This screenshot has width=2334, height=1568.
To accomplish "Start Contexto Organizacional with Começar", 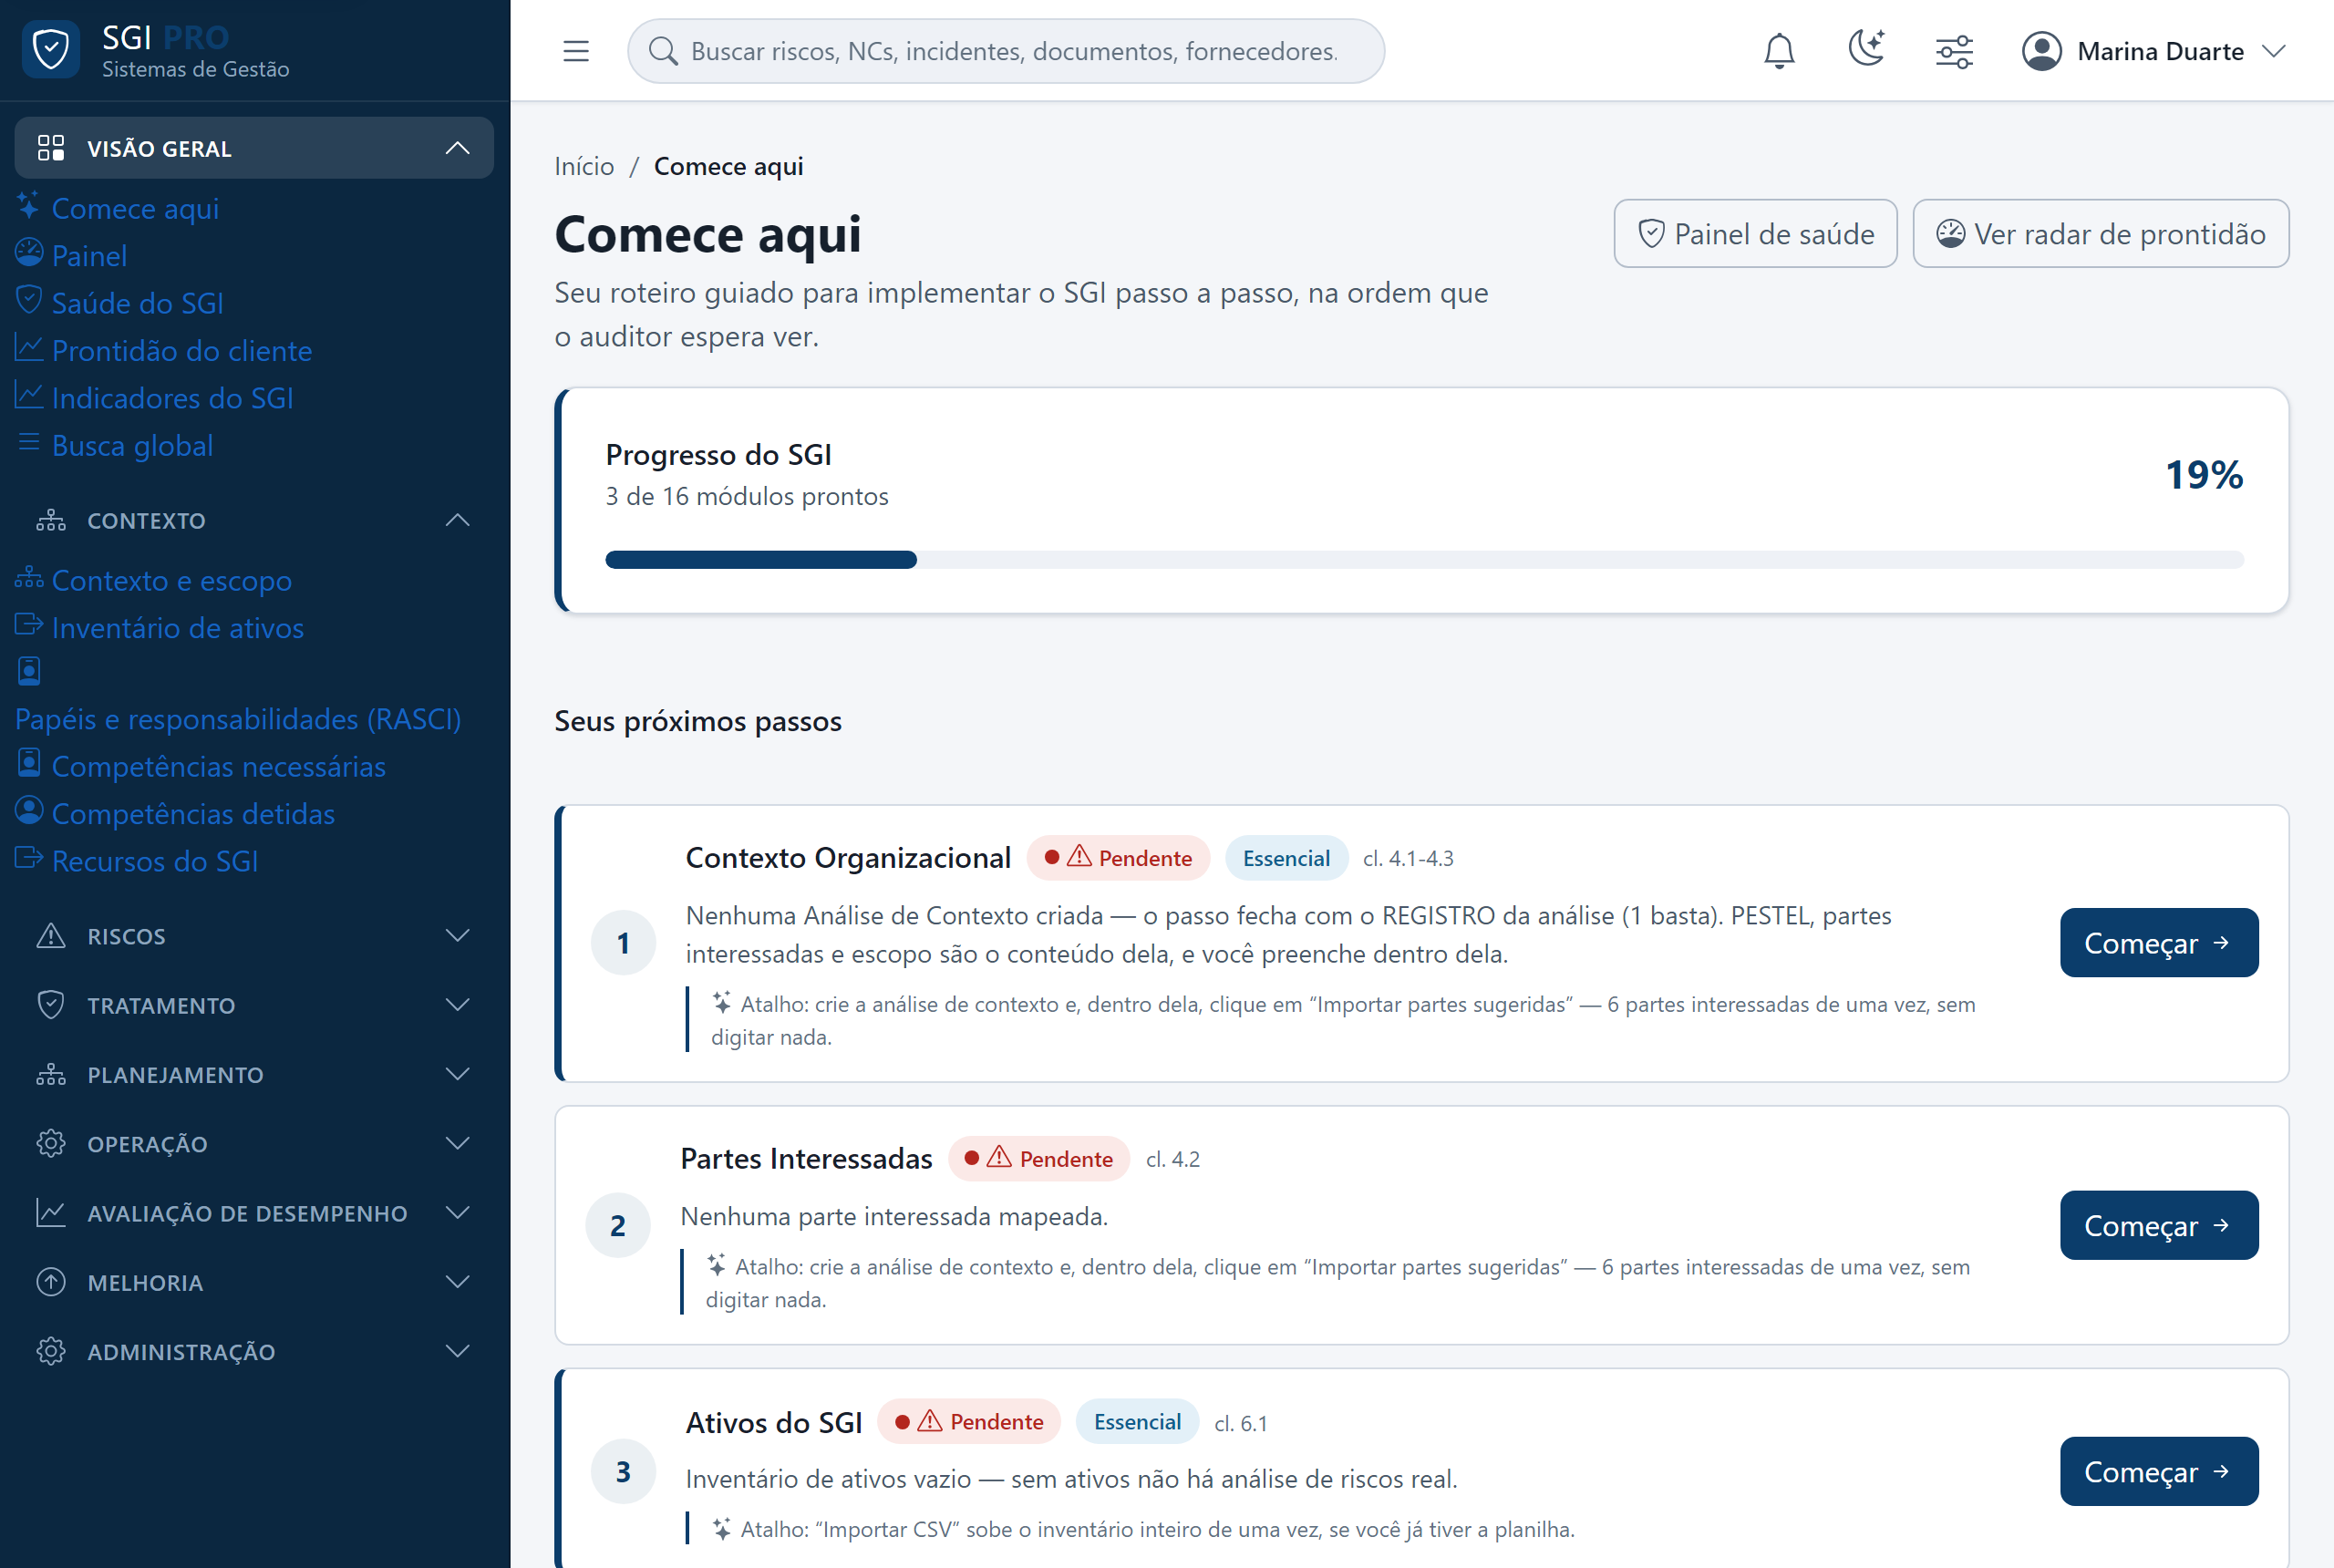I will (2158, 943).
